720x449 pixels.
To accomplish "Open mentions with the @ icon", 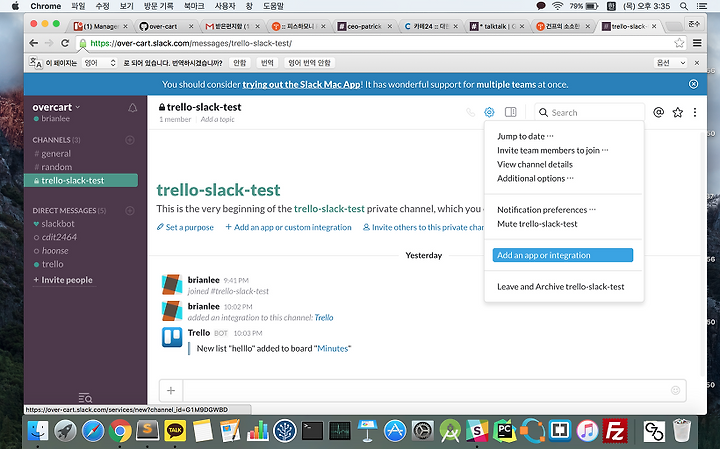I will [x=658, y=112].
